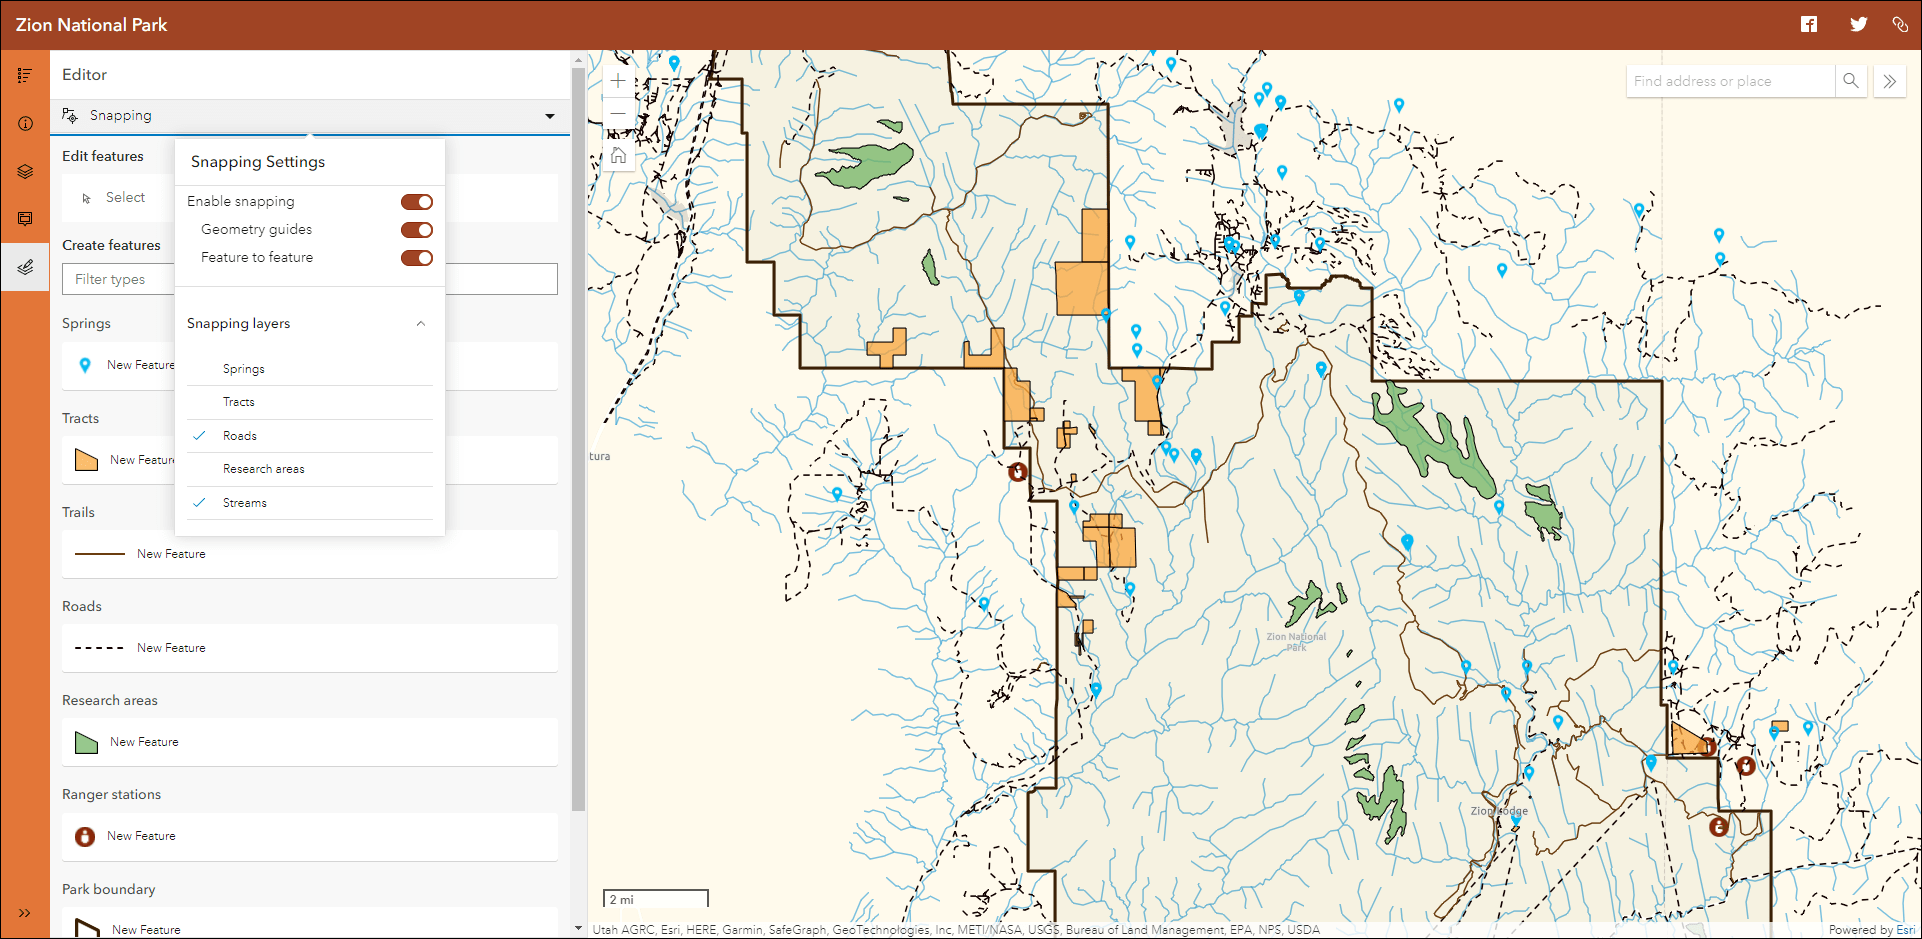The image size is (1922, 939).
Task: Open the info sidebar icon
Action: pos(25,123)
